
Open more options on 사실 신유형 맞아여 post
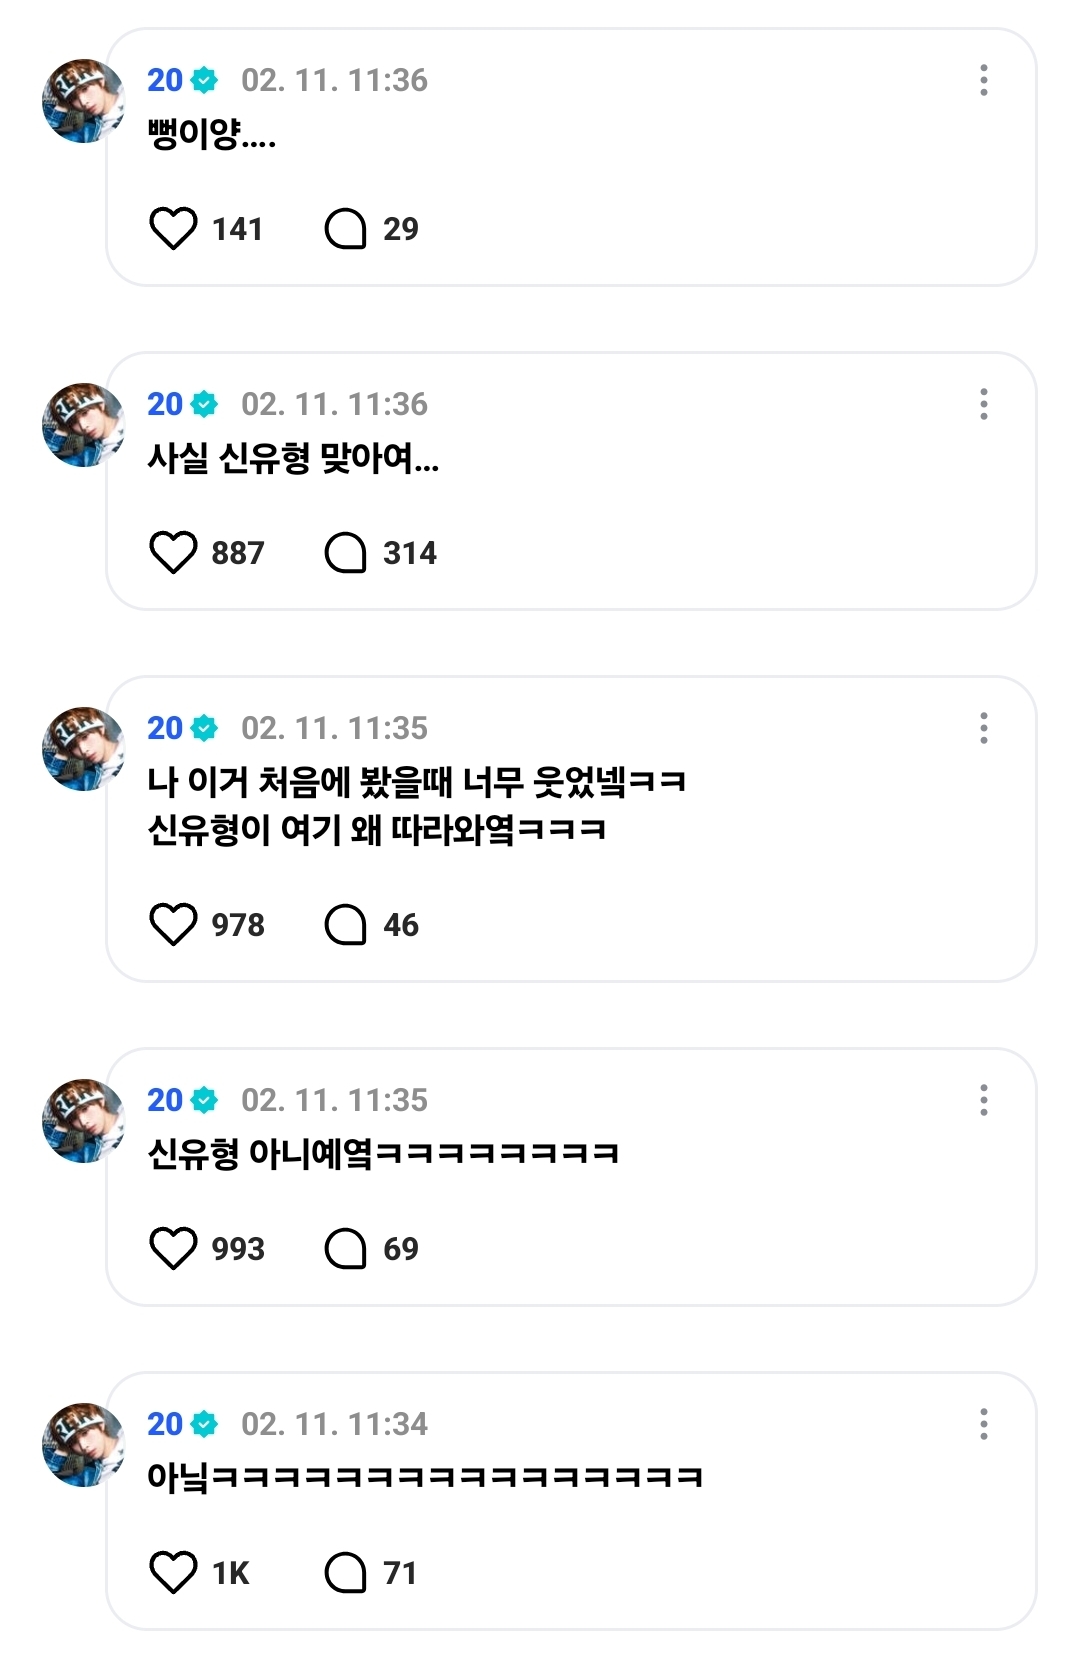(984, 404)
